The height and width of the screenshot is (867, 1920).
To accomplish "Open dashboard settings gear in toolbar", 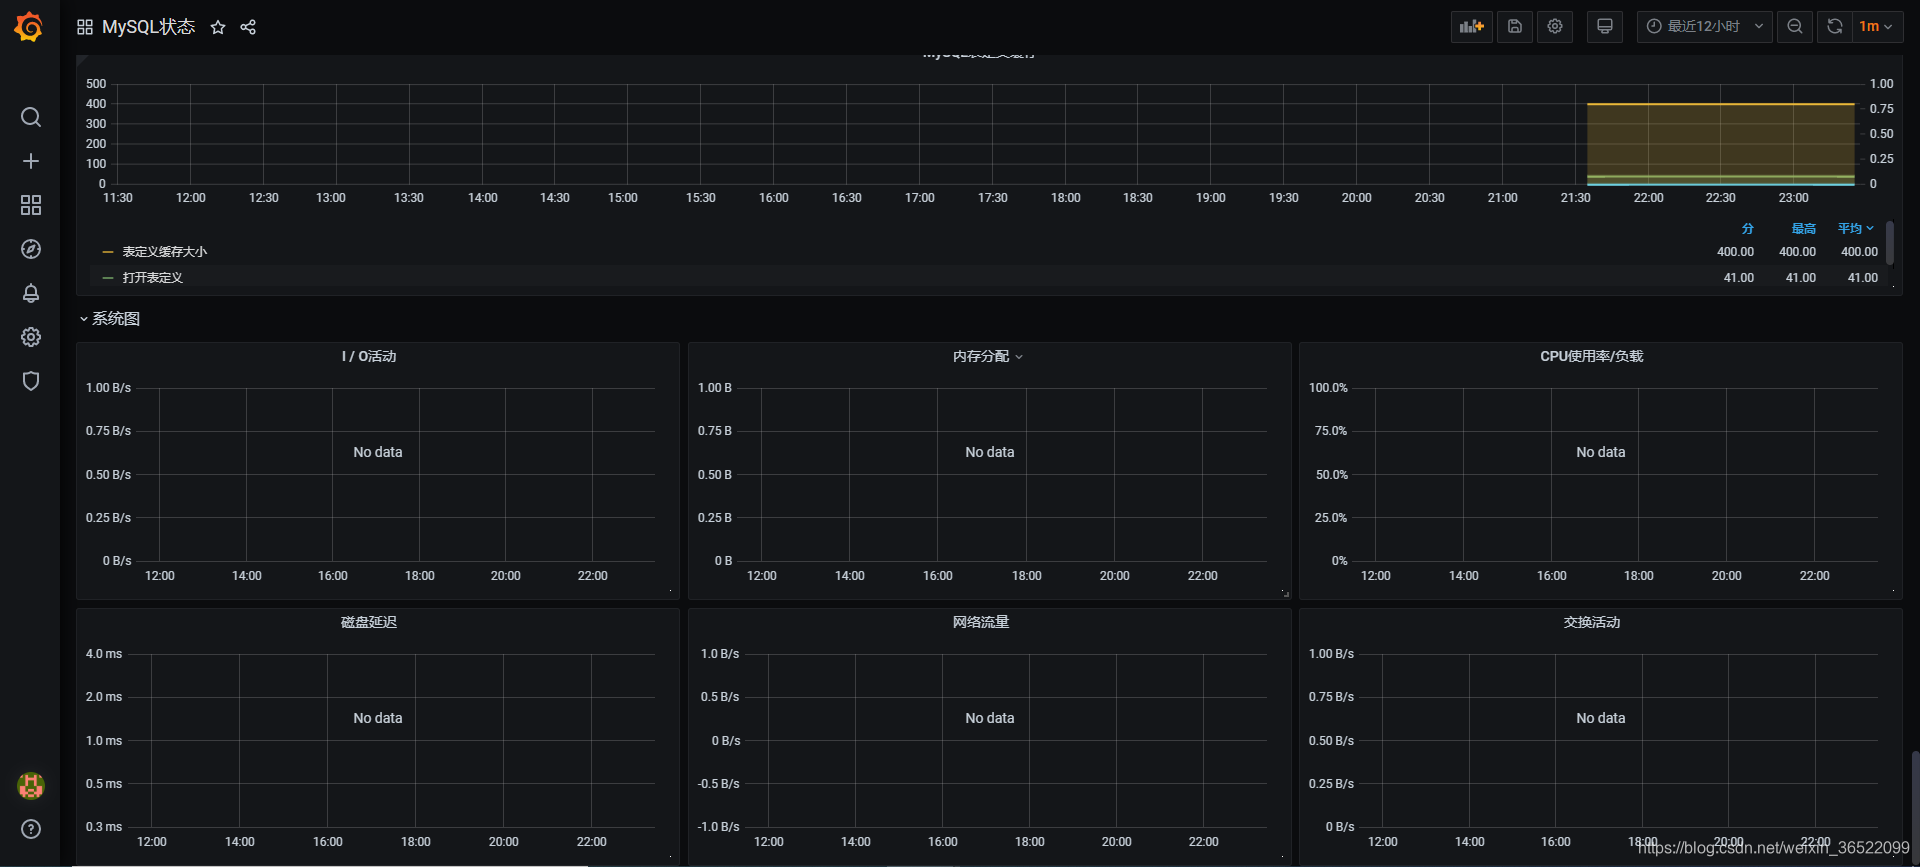I will [1555, 27].
